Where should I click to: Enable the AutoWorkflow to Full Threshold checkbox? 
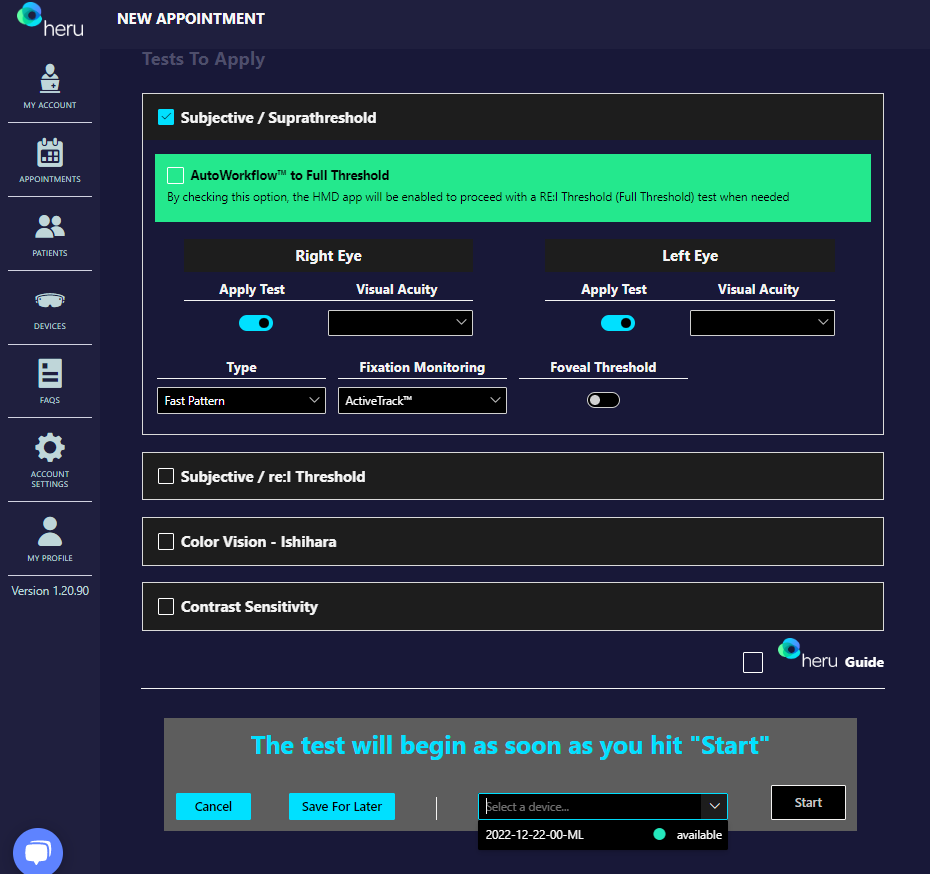point(176,175)
